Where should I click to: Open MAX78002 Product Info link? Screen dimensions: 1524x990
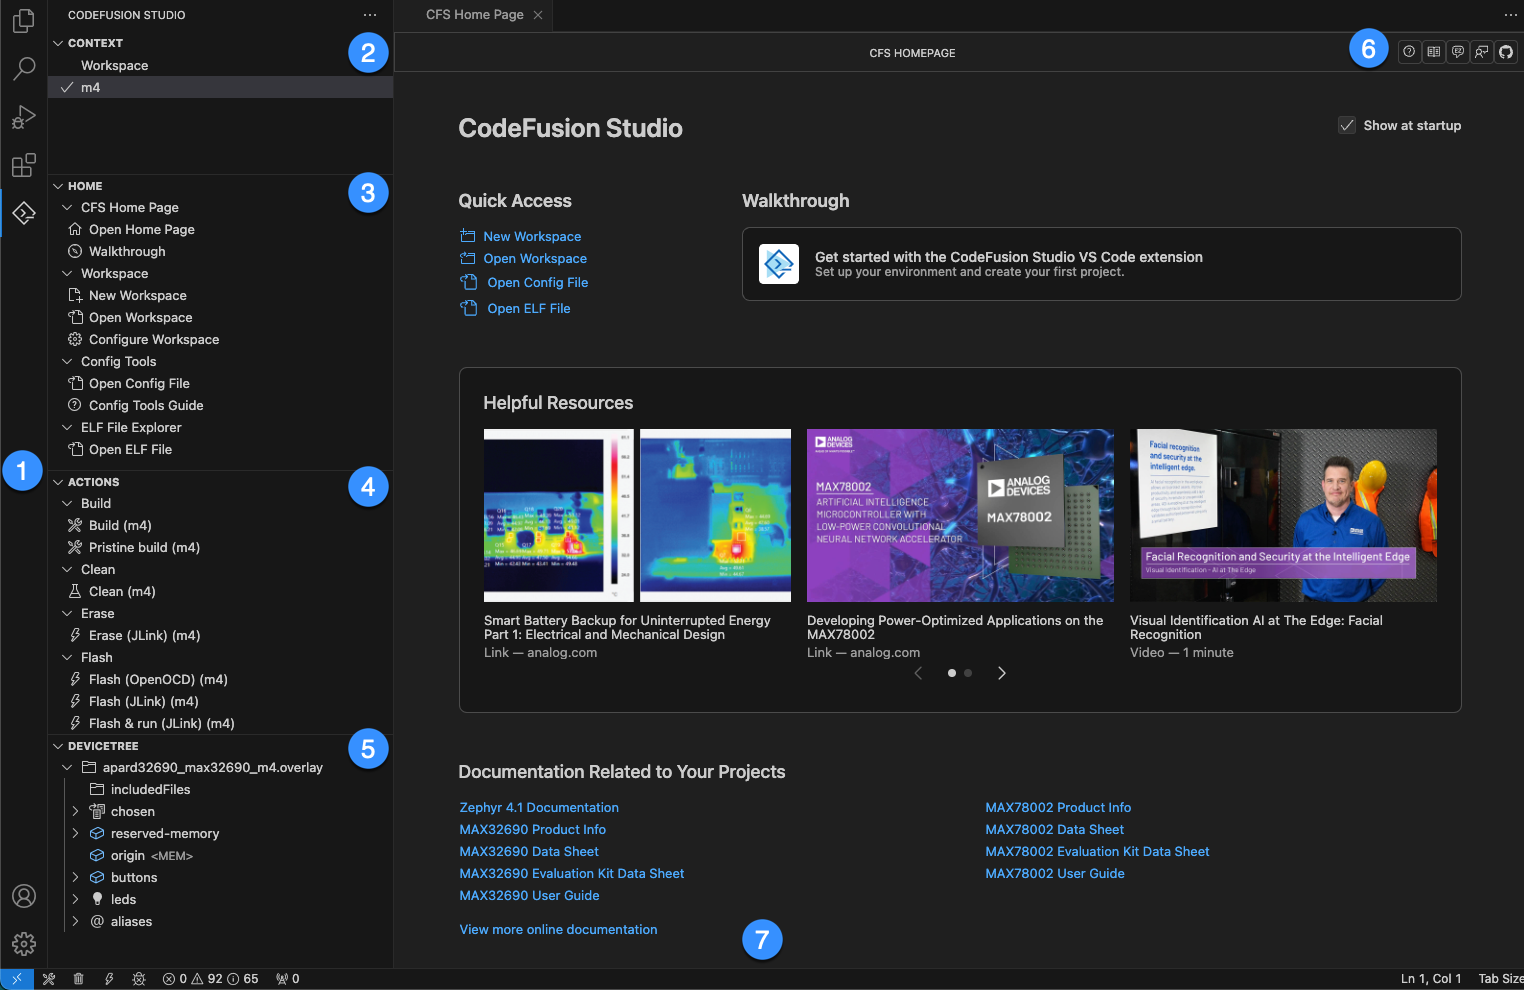tap(1058, 807)
